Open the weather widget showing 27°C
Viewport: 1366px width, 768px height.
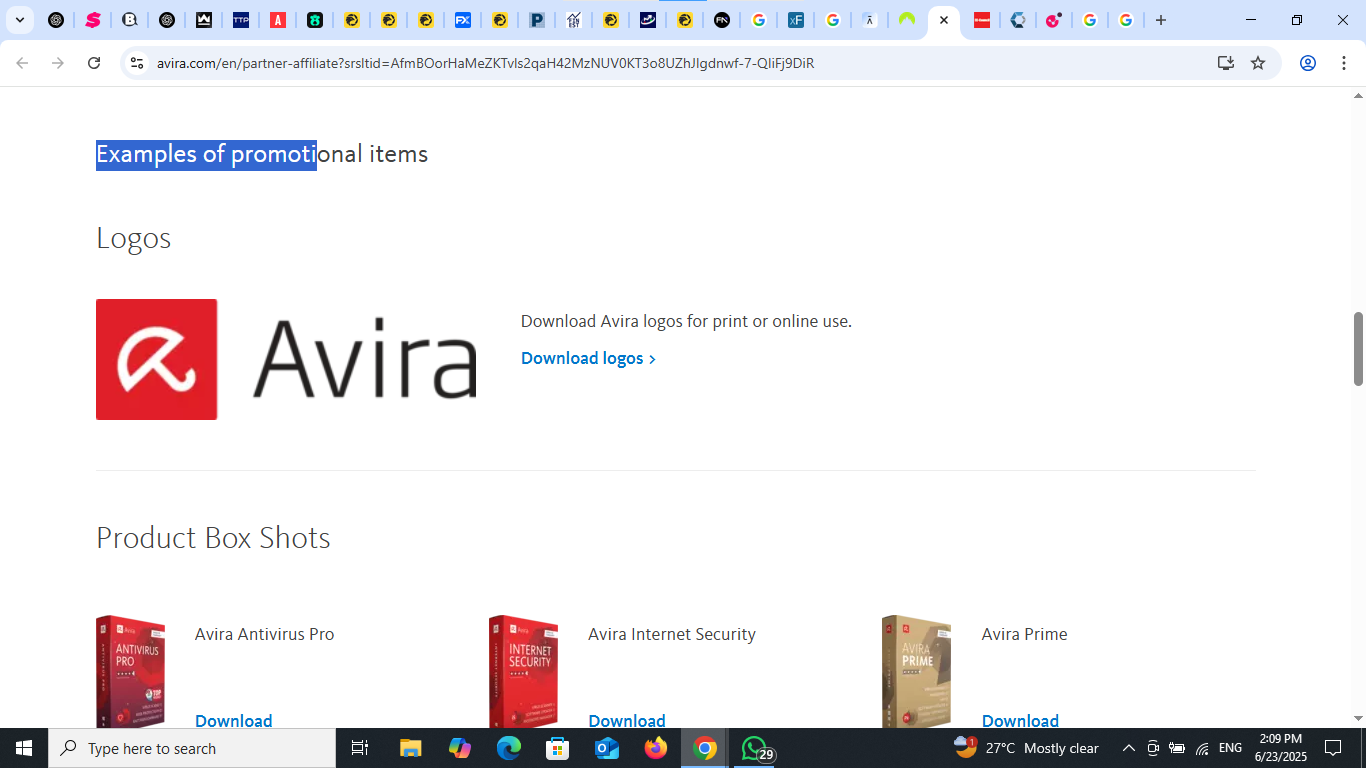coord(1026,748)
